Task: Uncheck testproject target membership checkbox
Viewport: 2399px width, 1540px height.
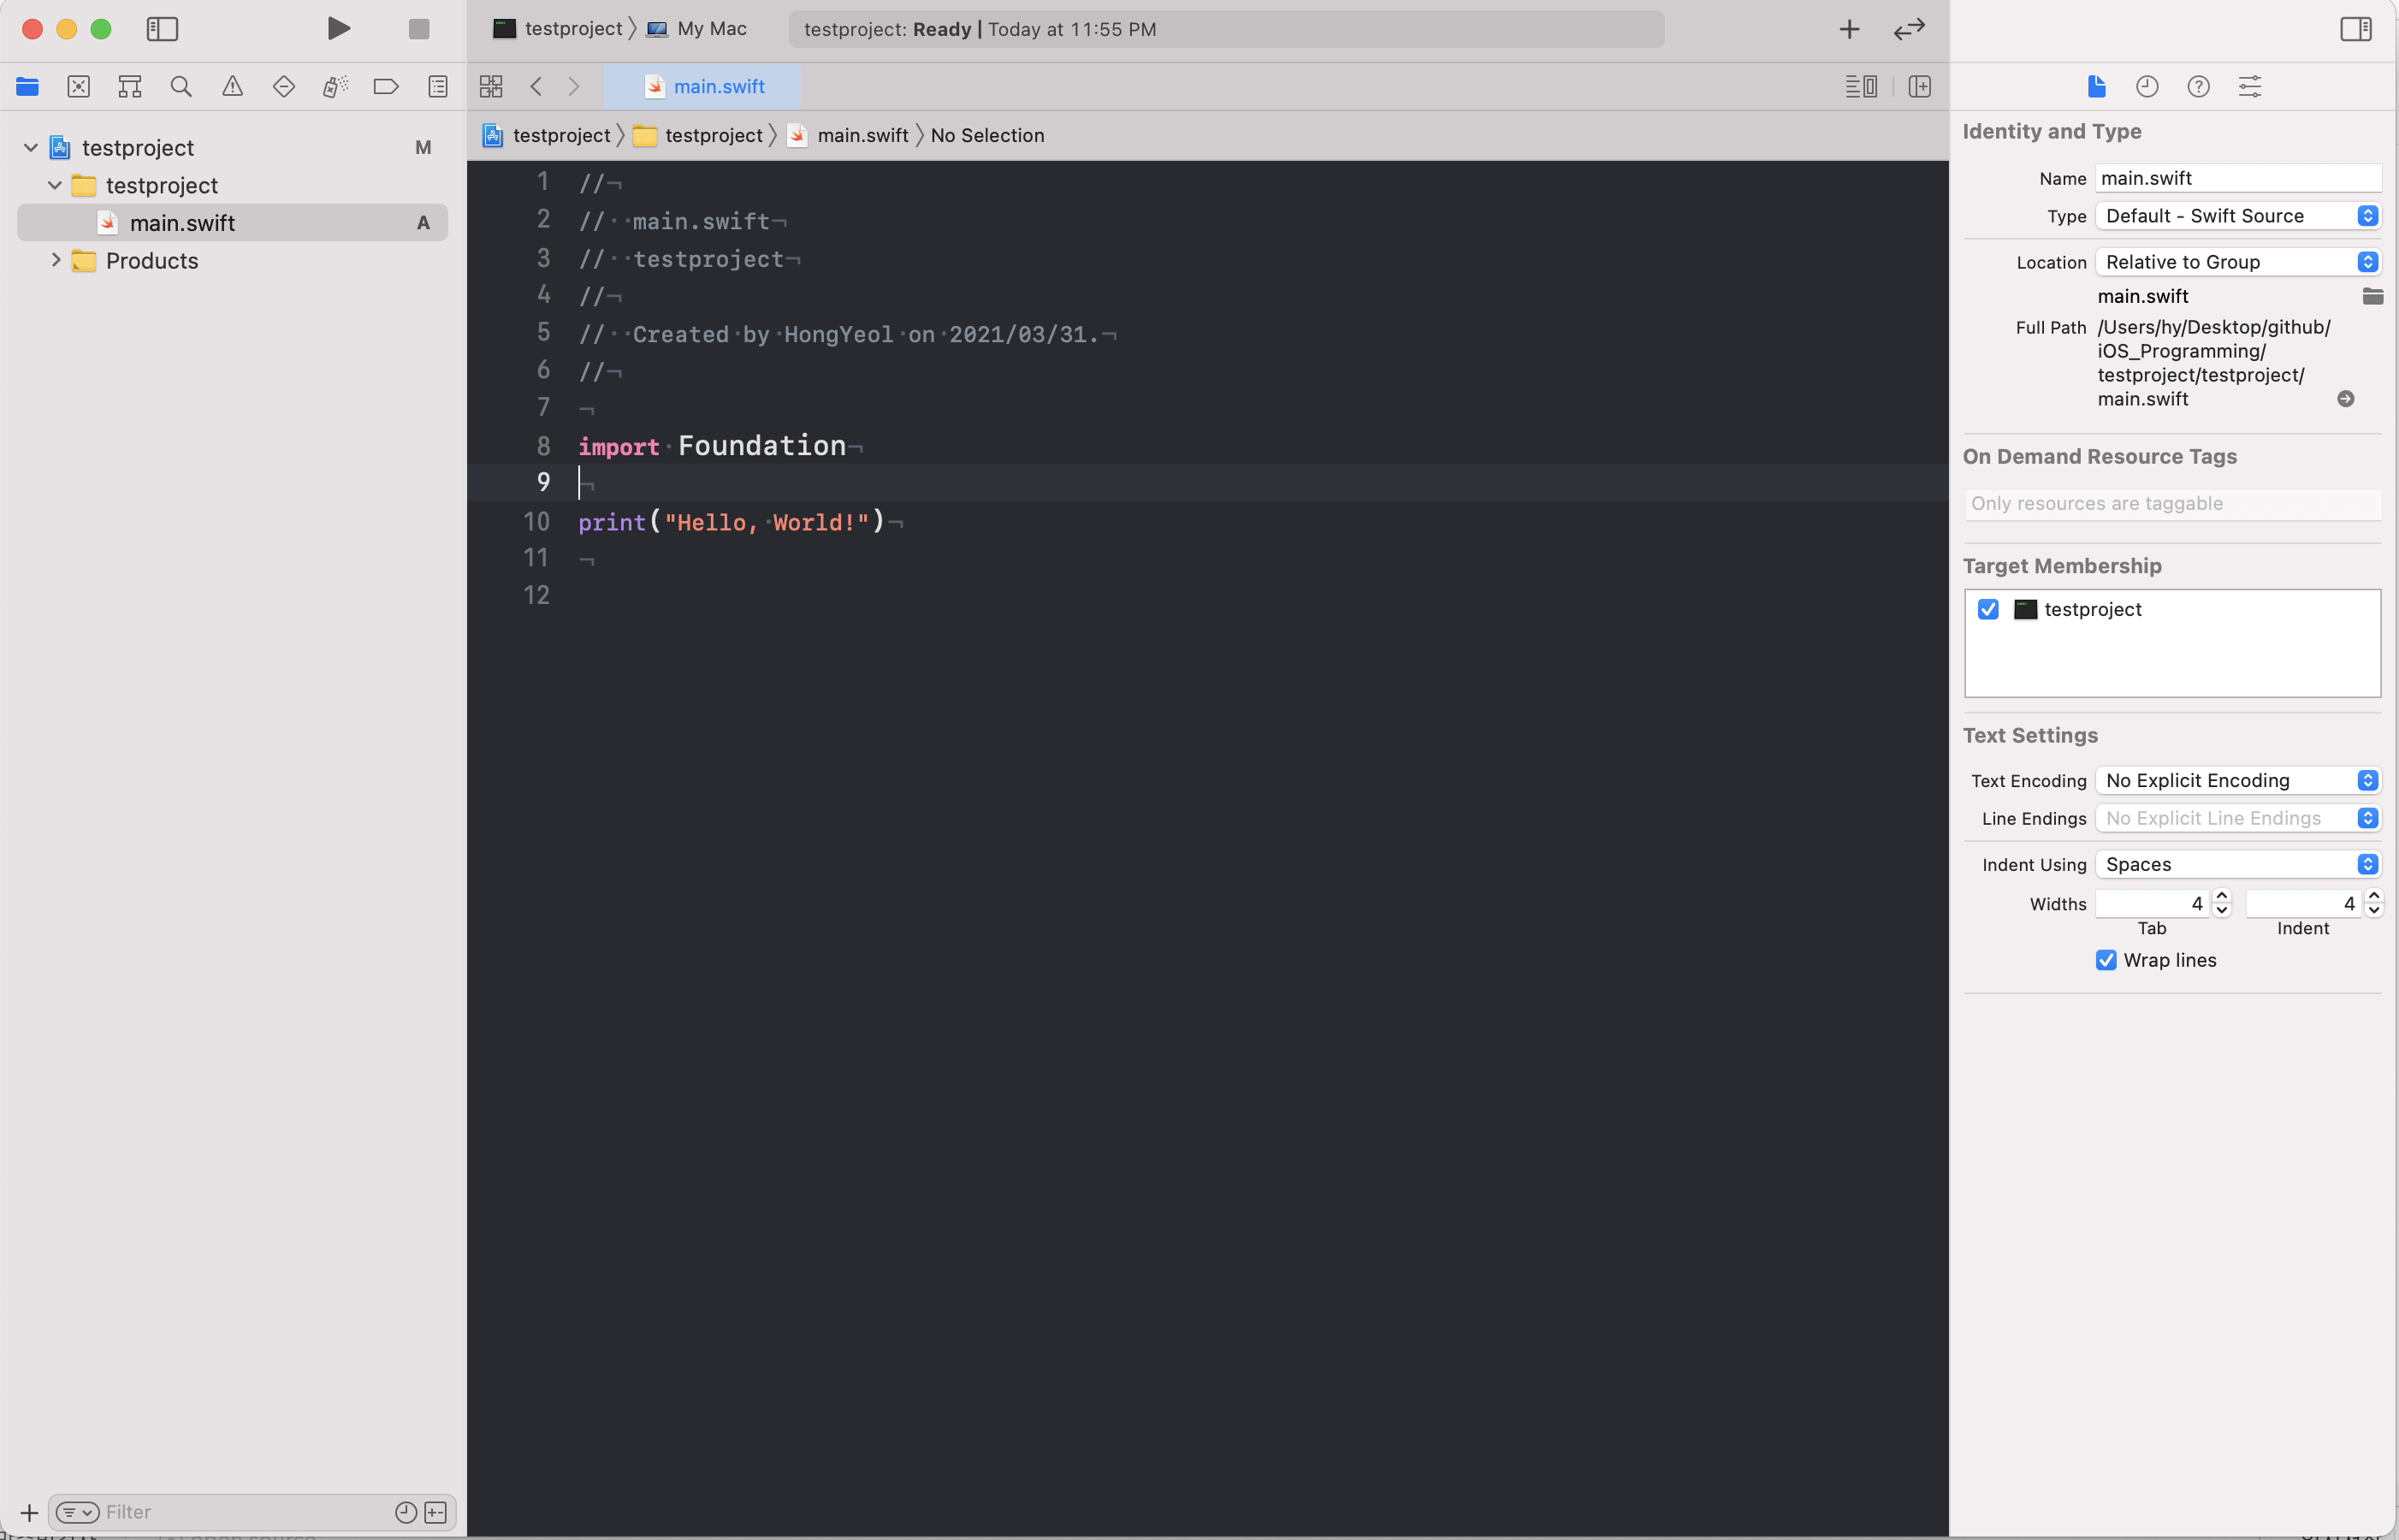Action: pyautogui.click(x=1988, y=609)
